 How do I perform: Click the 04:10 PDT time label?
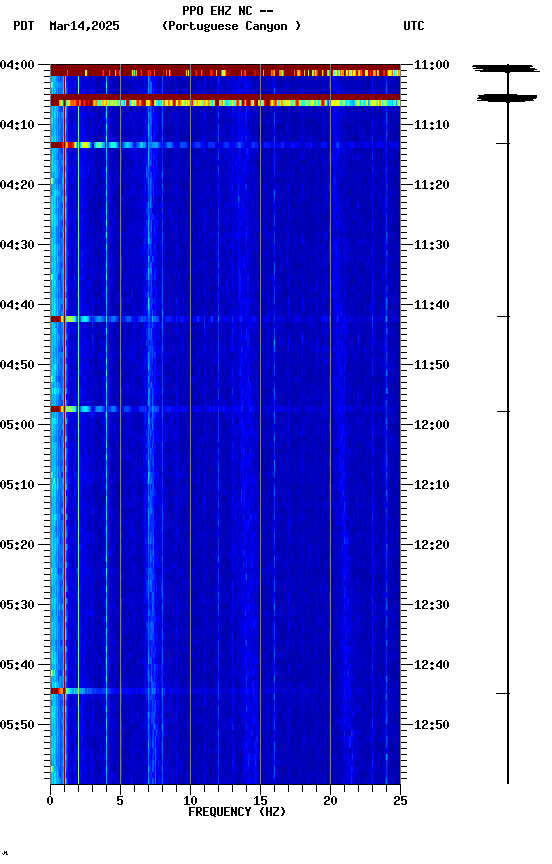17,125
